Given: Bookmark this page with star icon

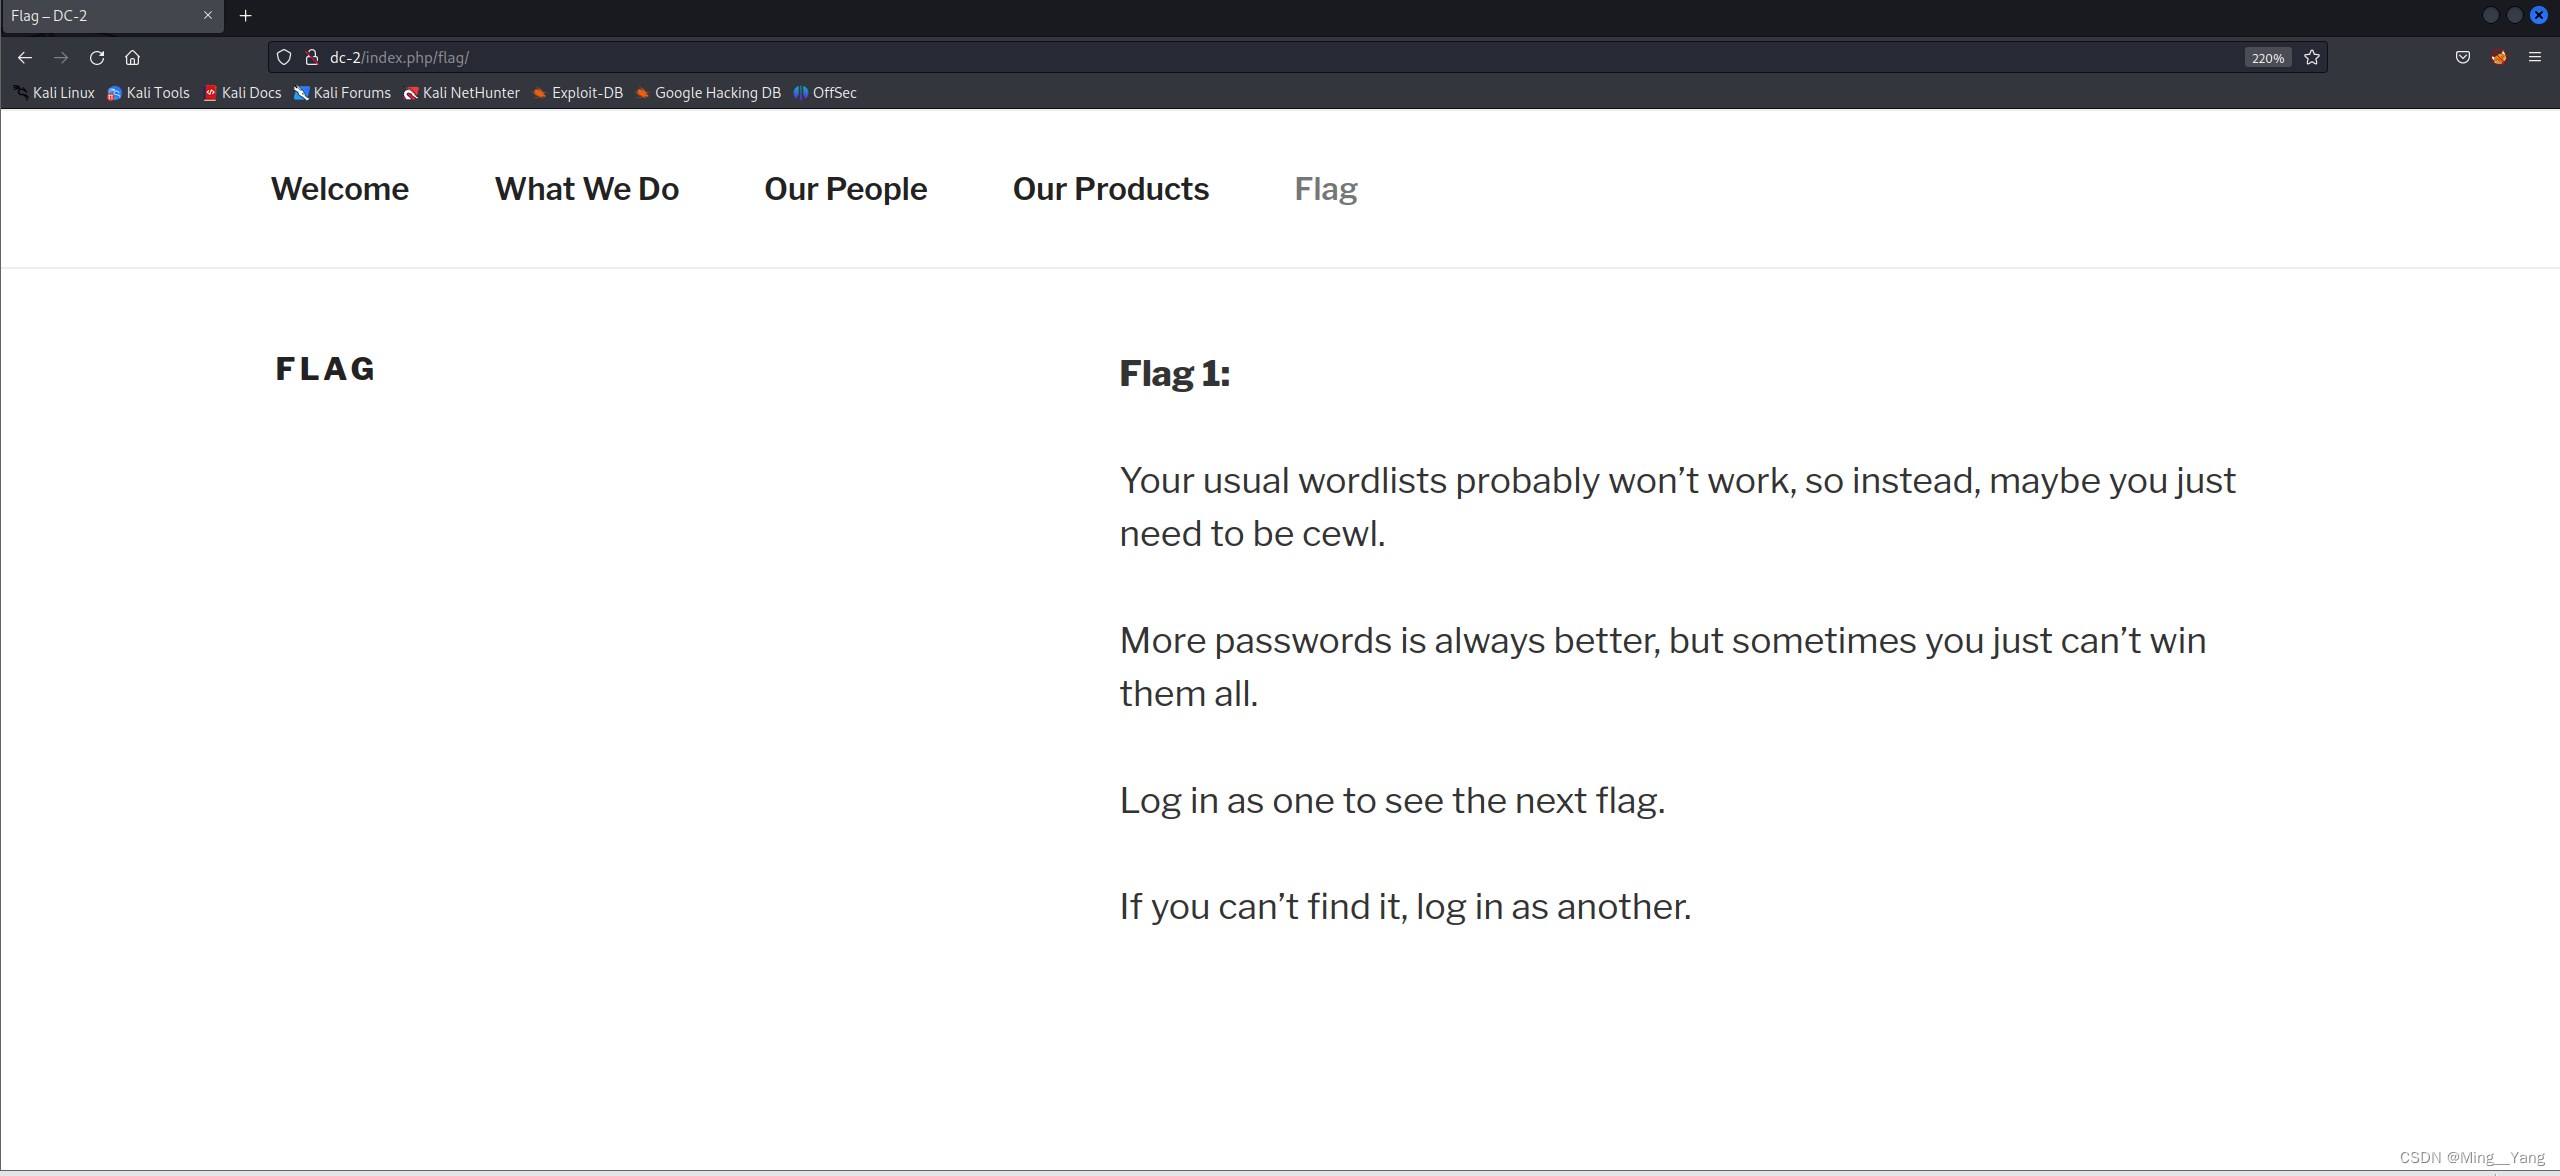Looking at the screenshot, I should (x=2312, y=57).
